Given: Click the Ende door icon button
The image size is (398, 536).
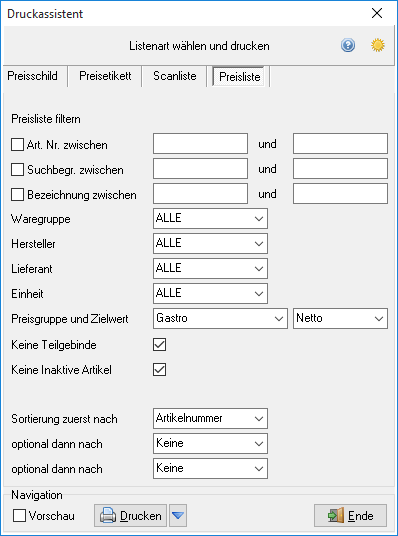Looking at the screenshot, I should coord(350,515).
